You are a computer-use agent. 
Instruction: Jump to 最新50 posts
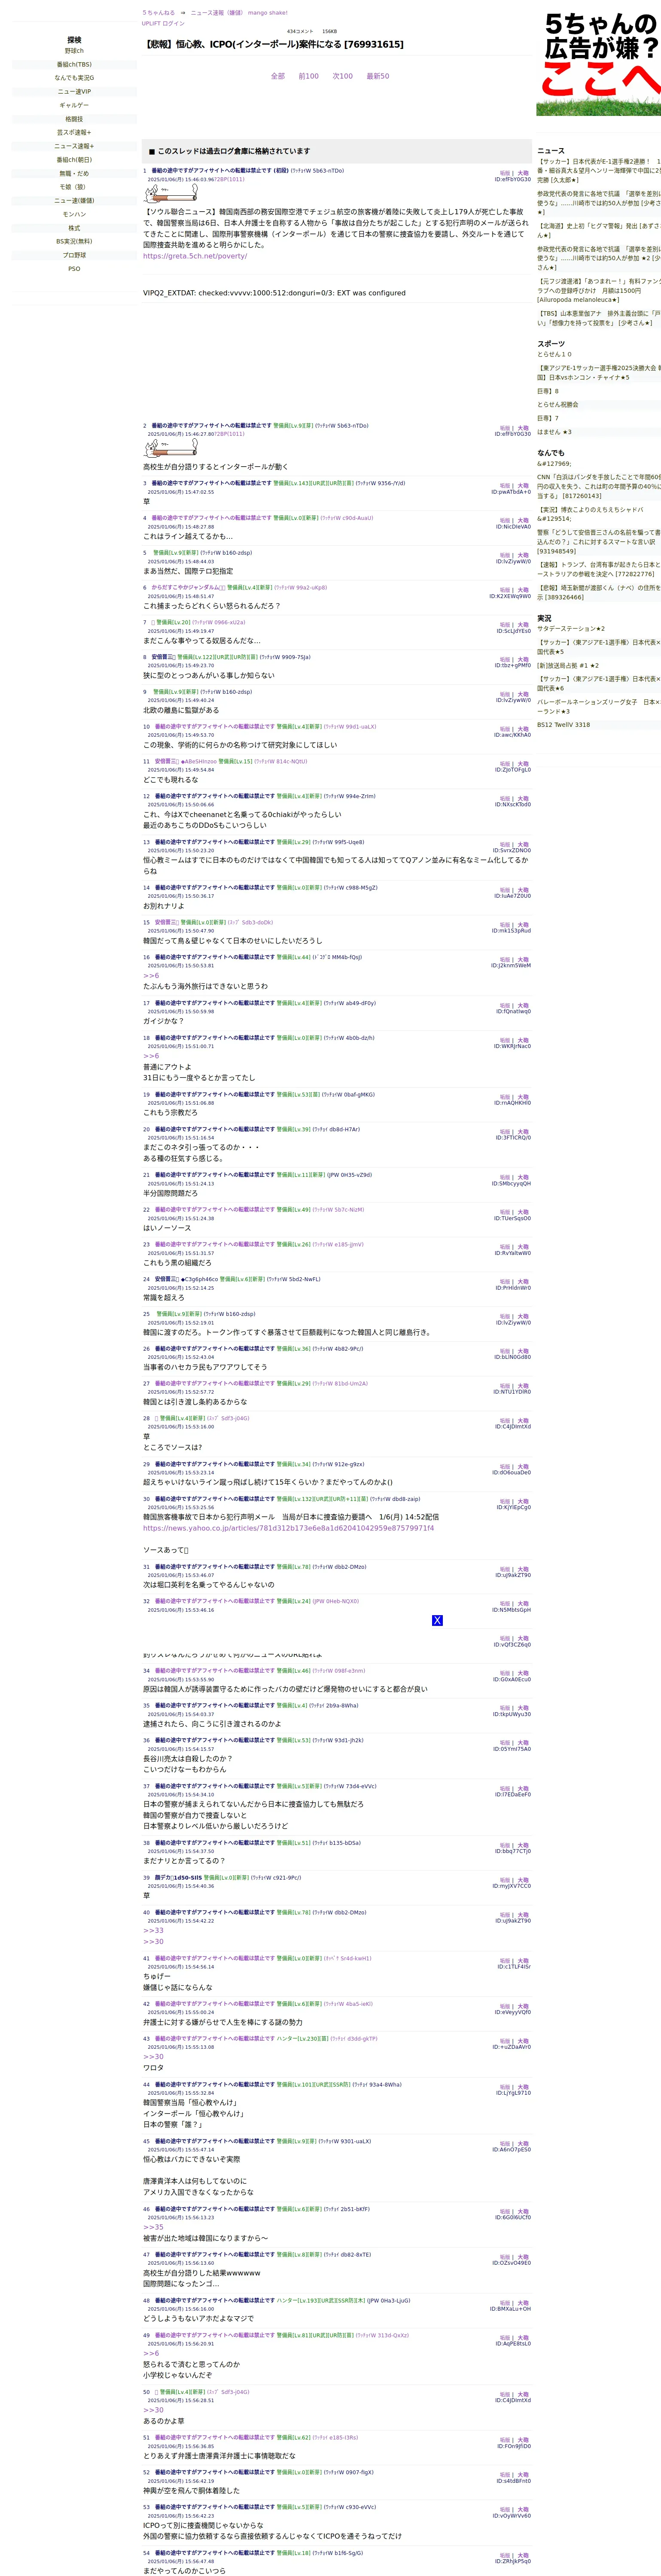pos(378,76)
